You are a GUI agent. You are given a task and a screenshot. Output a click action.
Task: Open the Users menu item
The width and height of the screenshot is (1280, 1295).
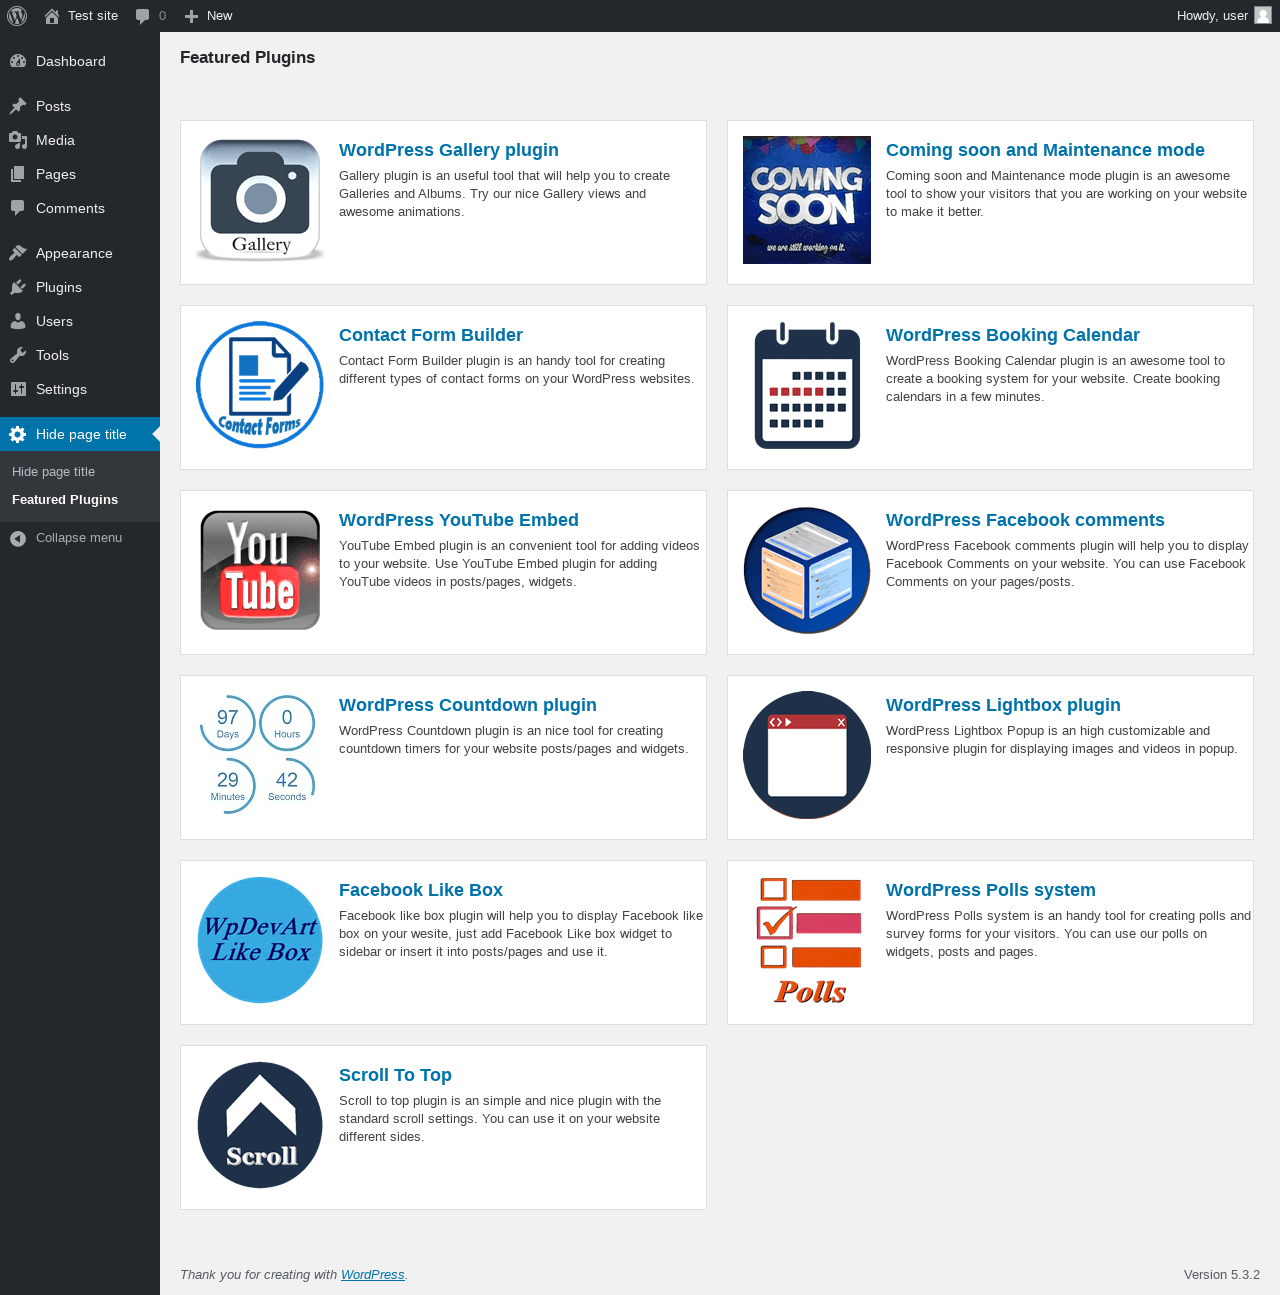point(80,321)
